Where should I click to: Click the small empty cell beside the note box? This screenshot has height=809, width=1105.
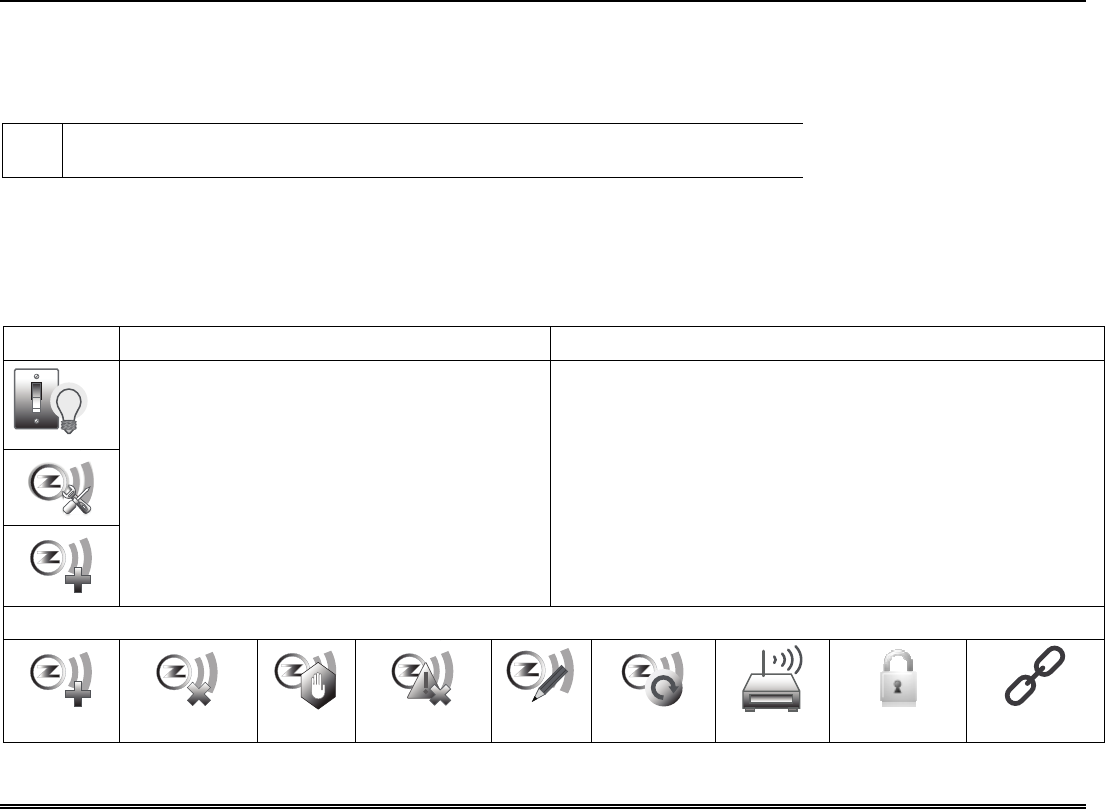click(32, 150)
